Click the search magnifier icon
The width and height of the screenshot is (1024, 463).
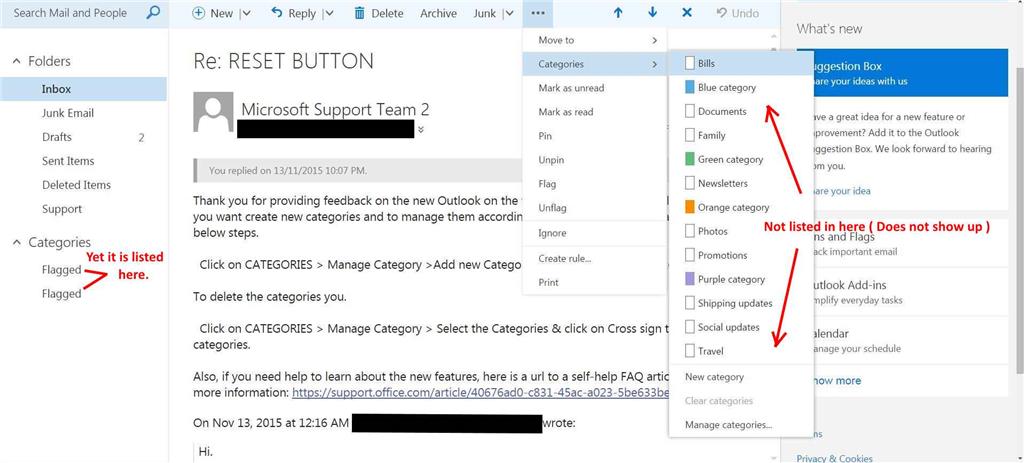pos(153,12)
